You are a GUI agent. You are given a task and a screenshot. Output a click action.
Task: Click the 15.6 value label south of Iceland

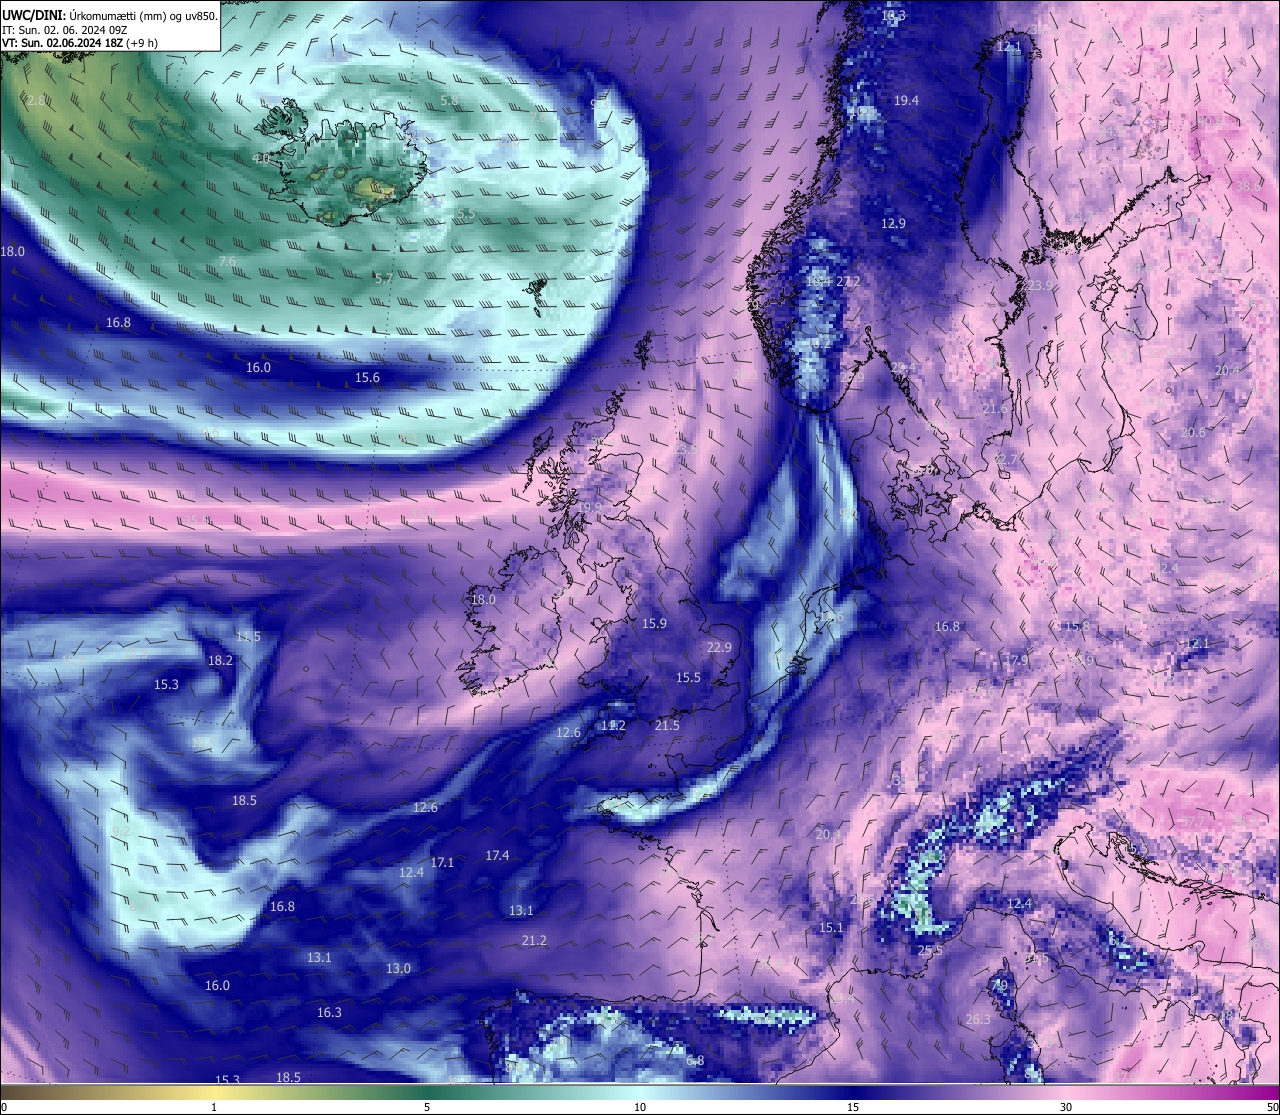point(368,377)
